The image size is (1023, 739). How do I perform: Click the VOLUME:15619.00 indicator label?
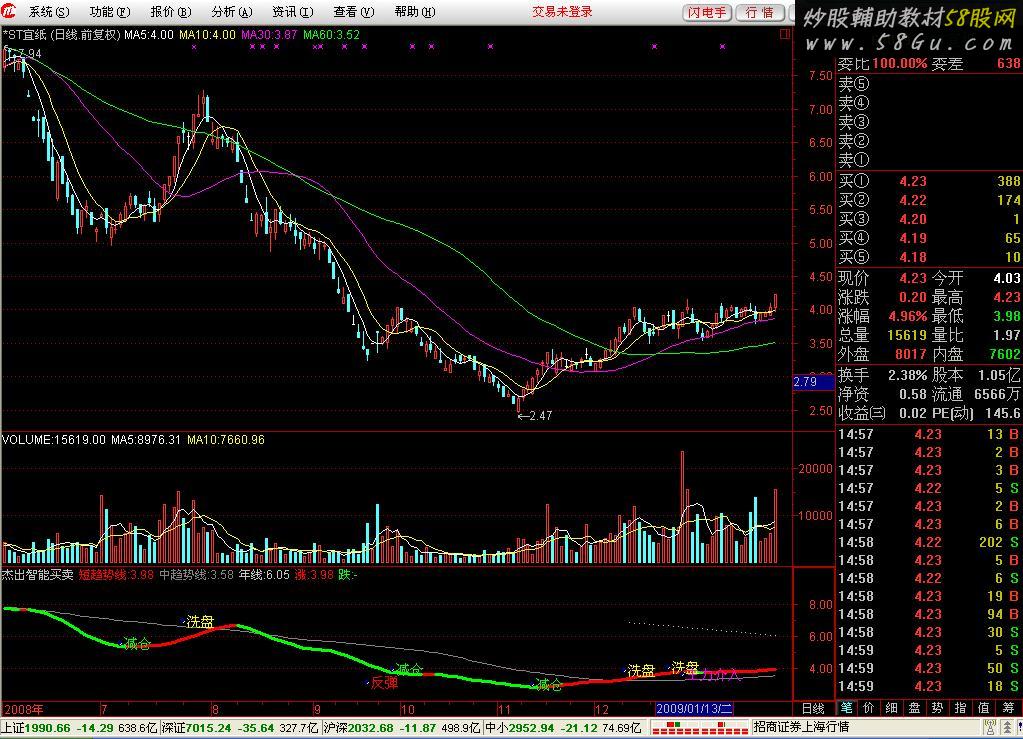point(53,440)
